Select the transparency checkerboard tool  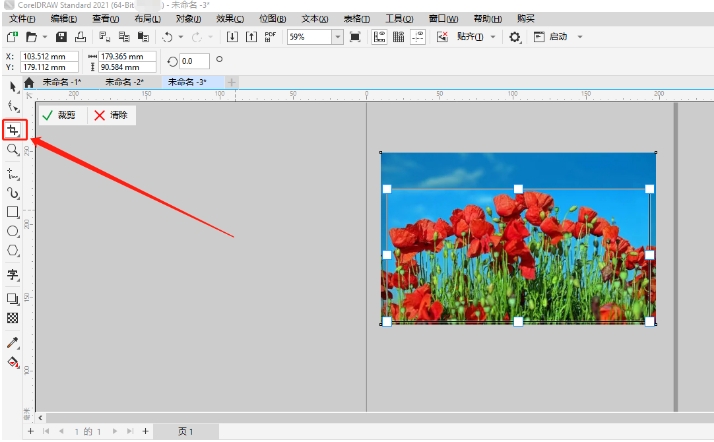pyautogui.click(x=13, y=318)
